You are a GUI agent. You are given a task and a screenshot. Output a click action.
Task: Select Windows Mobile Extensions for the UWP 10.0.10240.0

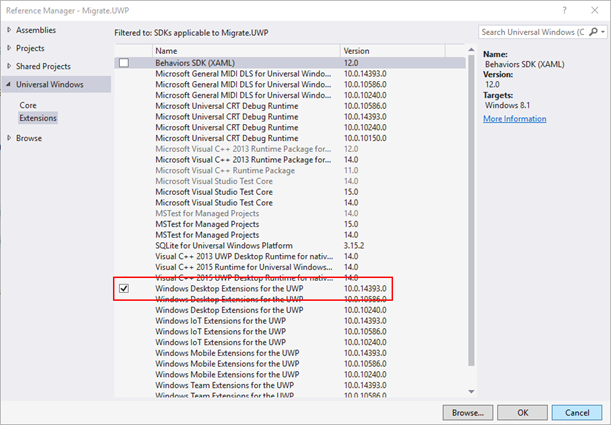(290, 374)
